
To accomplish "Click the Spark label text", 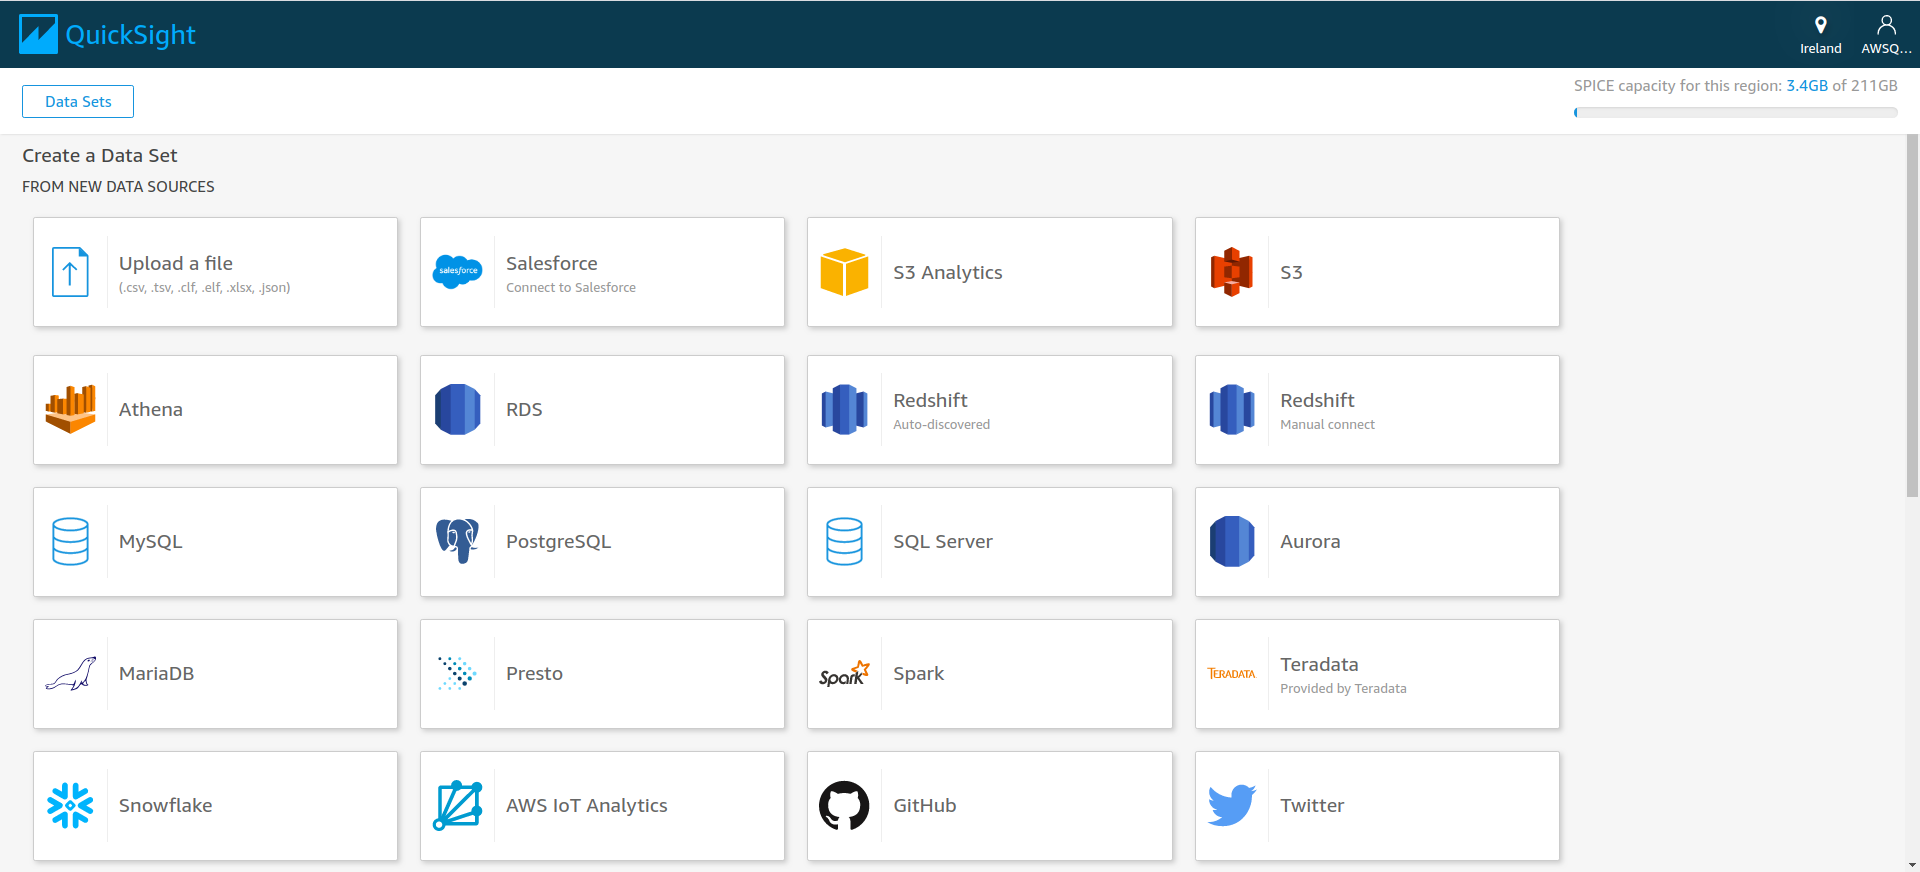I will click(x=919, y=673).
